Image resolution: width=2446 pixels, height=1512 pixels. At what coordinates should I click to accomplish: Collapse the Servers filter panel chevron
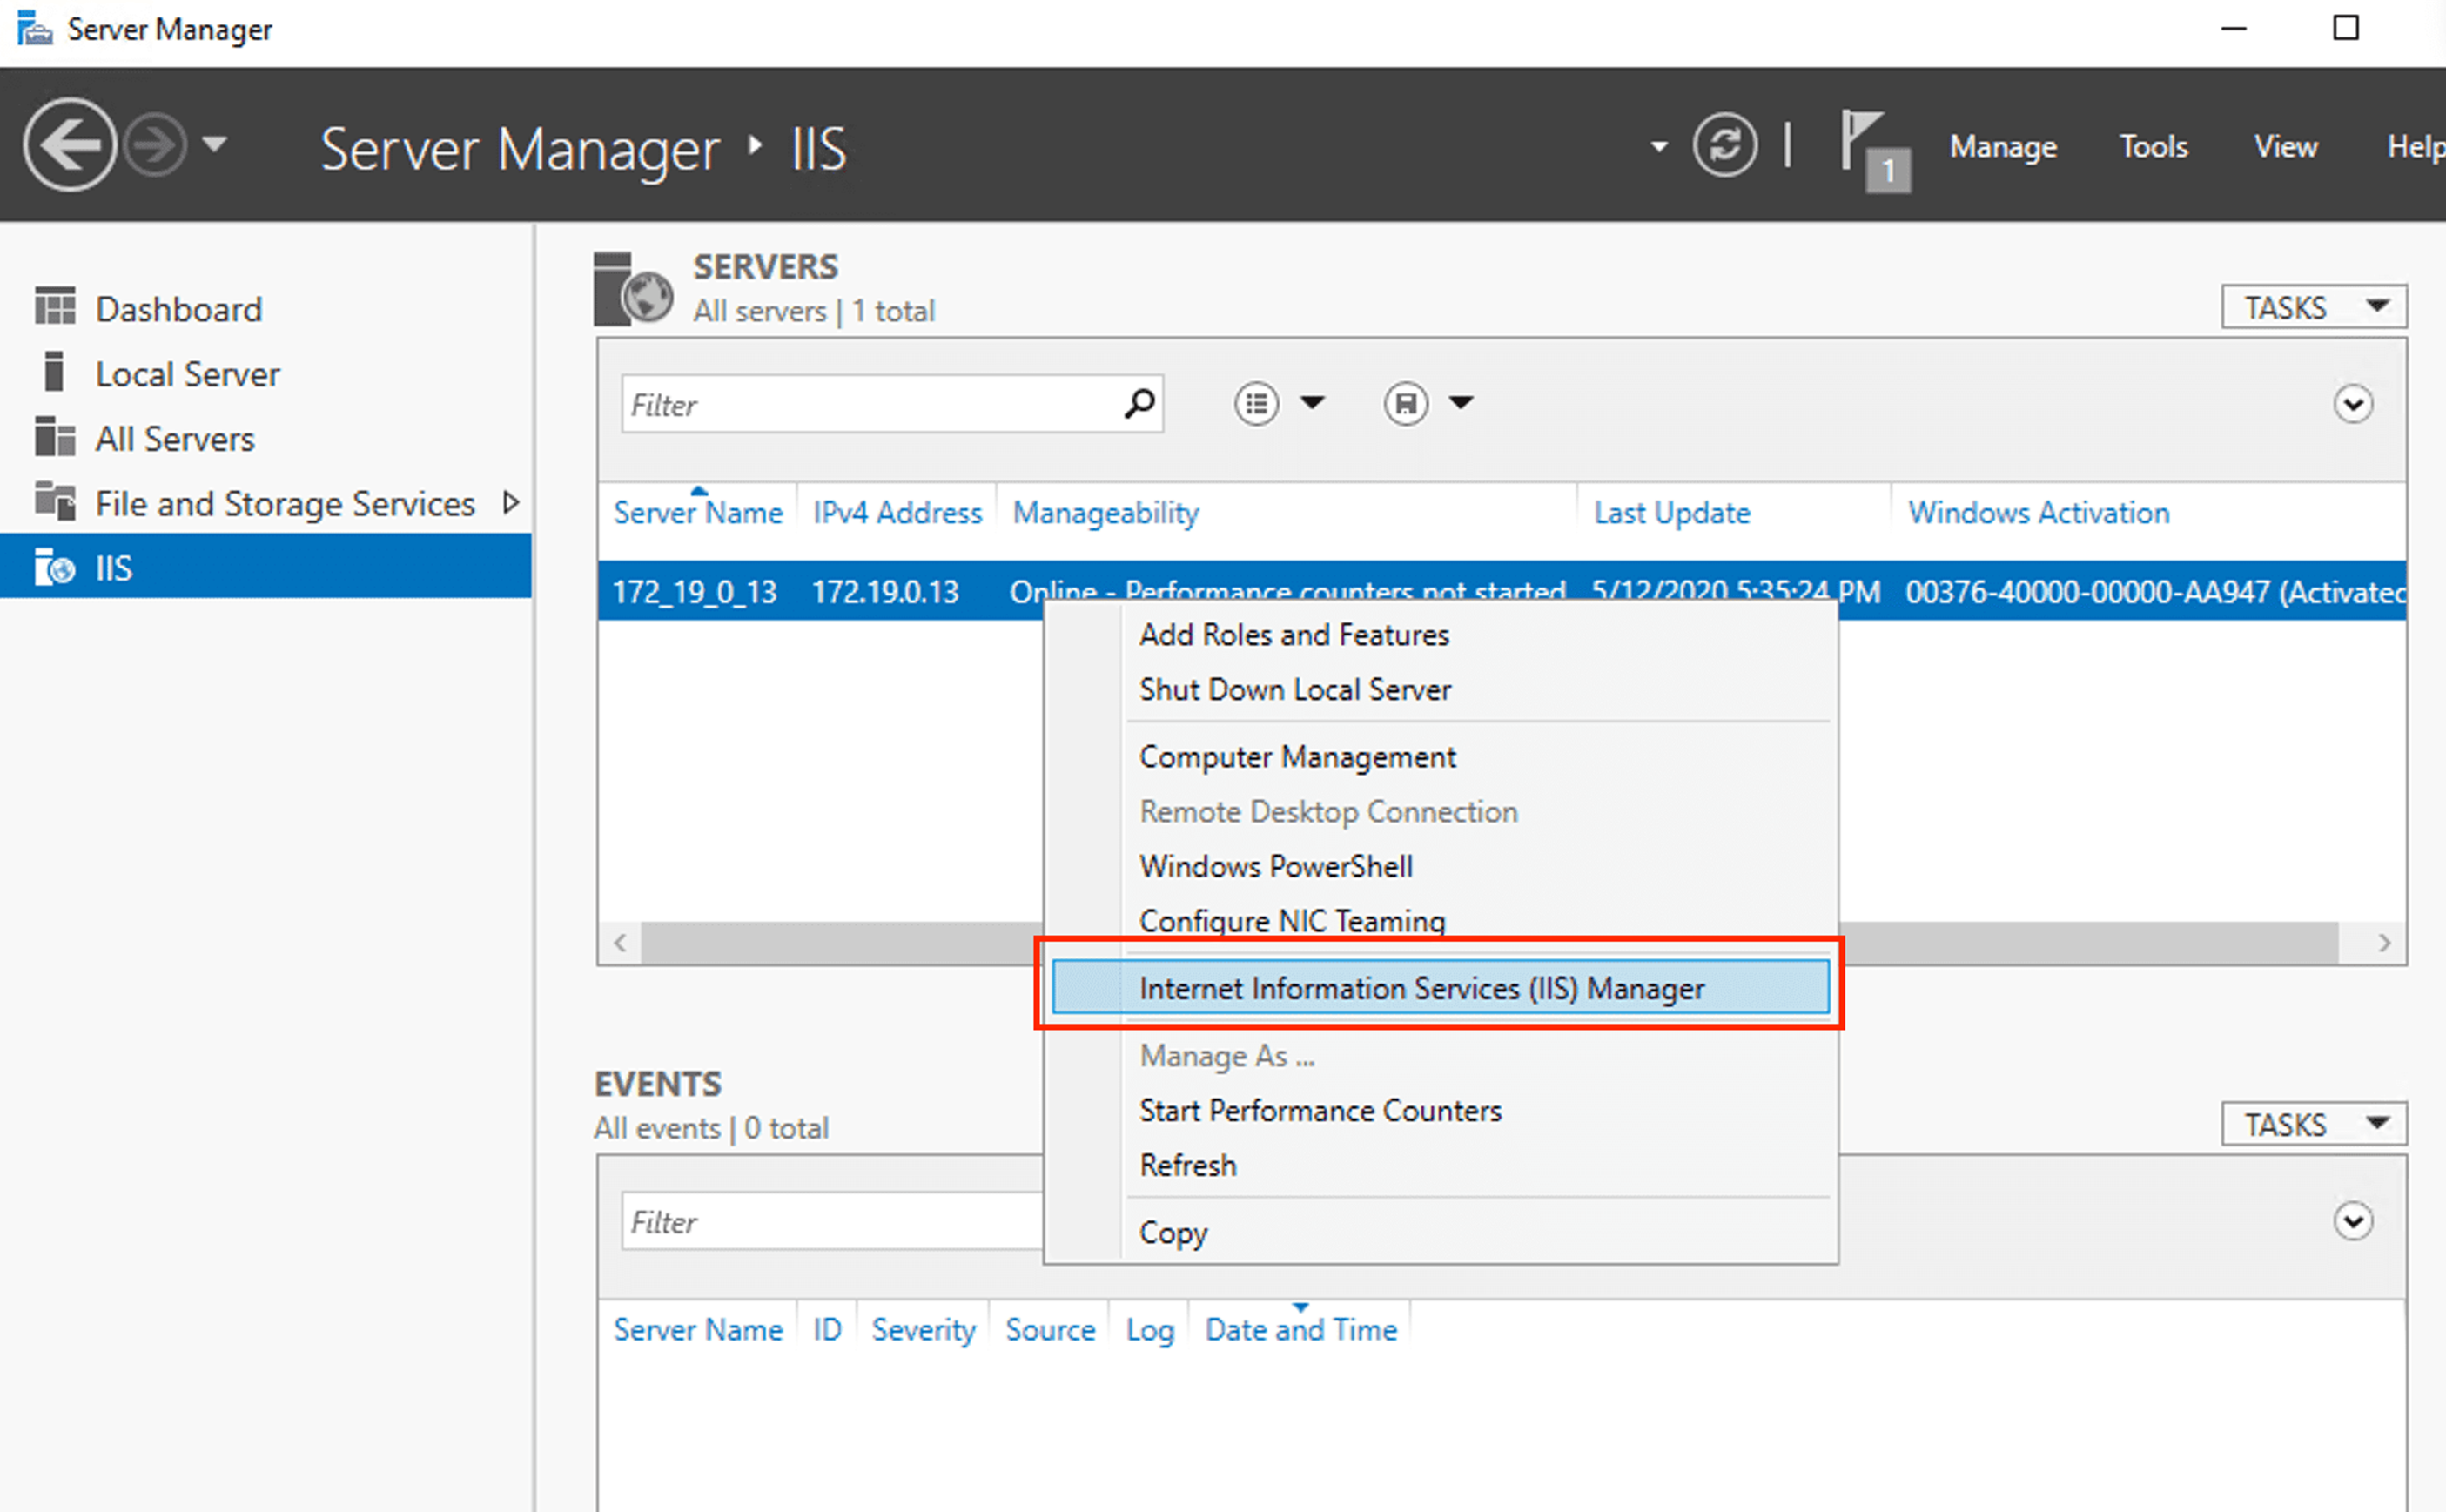(x=2353, y=404)
